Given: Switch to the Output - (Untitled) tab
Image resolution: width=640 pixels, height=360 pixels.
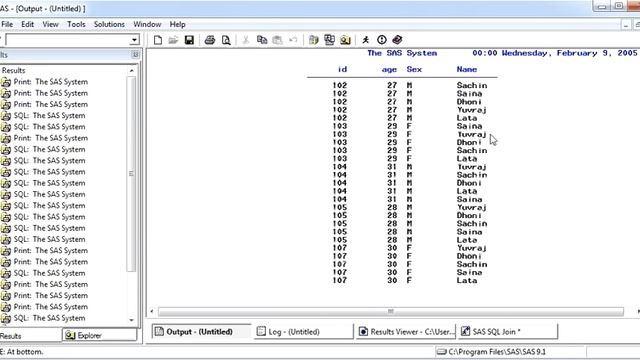Looking at the screenshot, I should 201,331.
